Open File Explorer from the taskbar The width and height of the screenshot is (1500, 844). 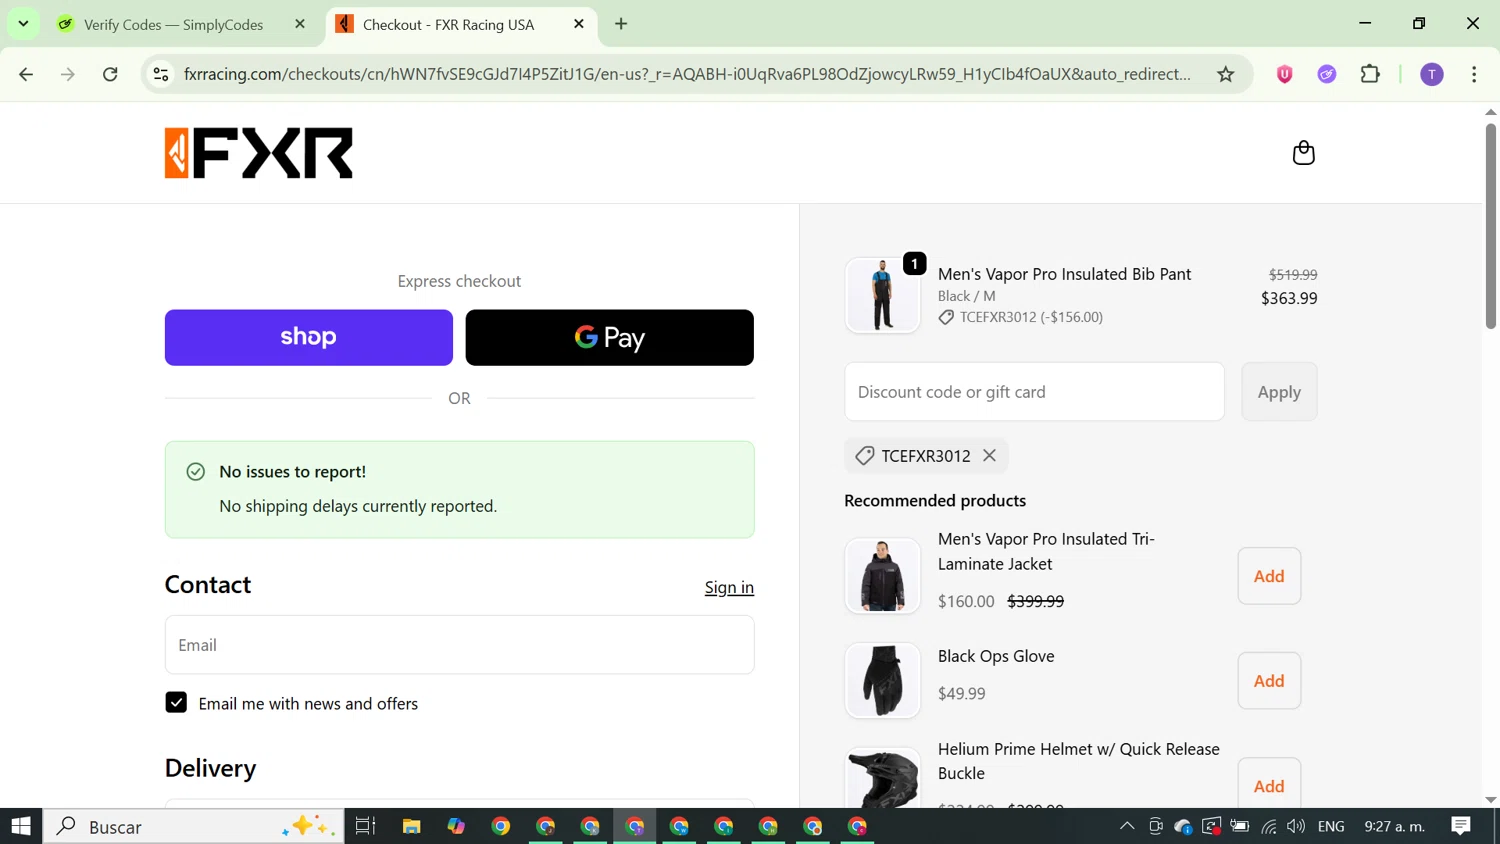coord(411,826)
